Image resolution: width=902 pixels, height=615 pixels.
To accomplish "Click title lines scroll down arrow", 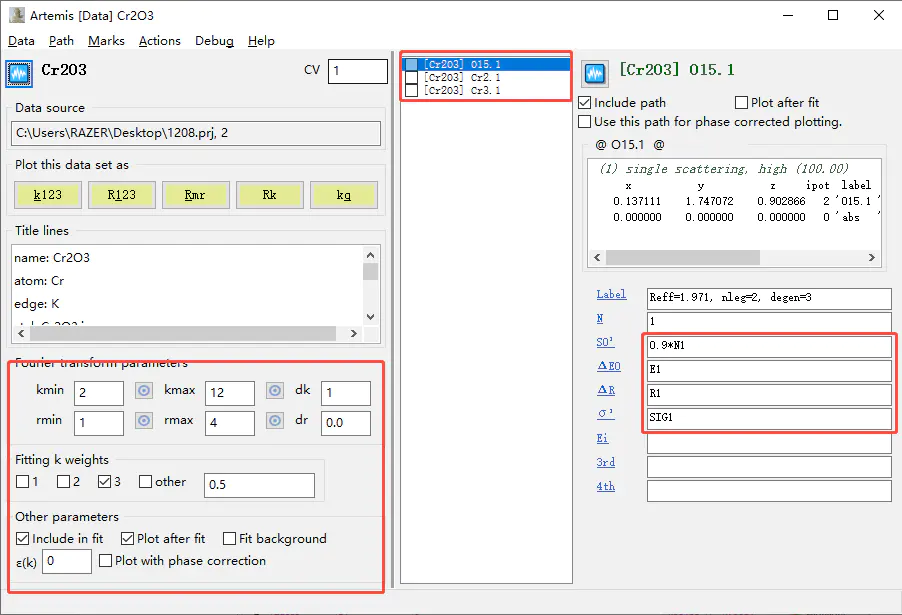I will click(x=370, y=317).
